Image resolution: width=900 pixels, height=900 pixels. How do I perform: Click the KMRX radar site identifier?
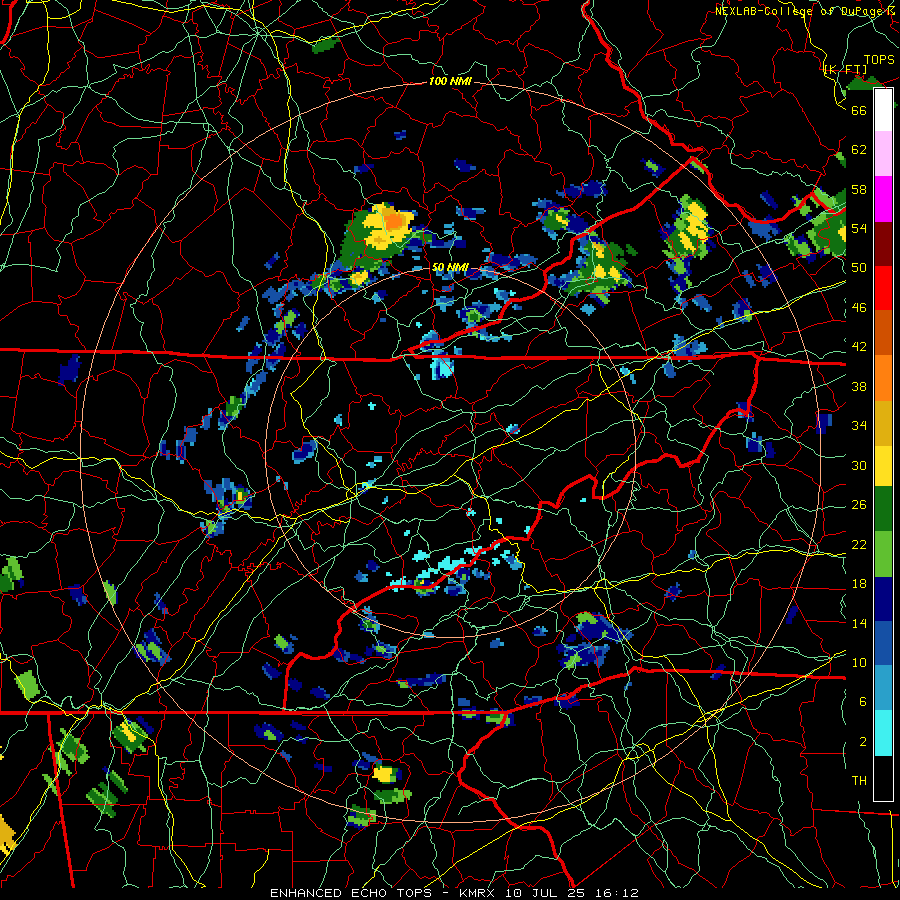pyautogui.click(x=477, y=893)
